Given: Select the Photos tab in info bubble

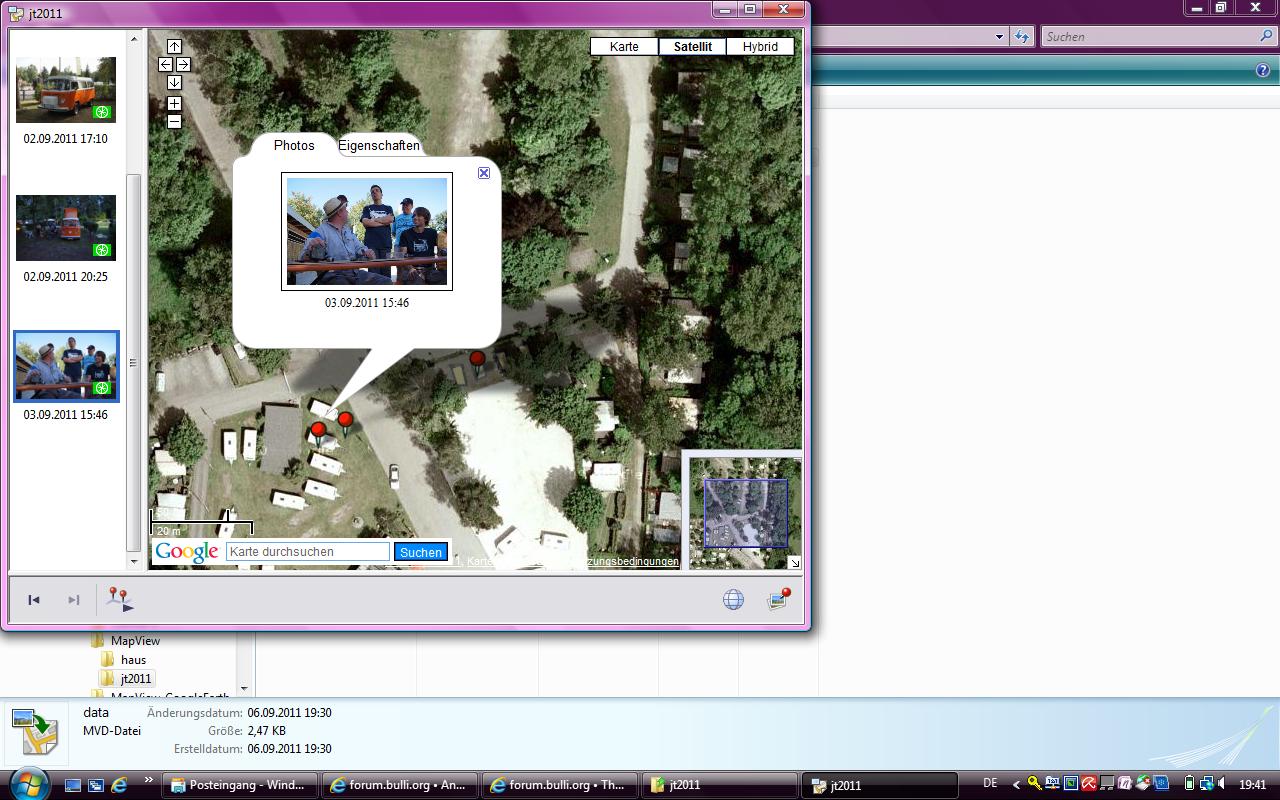Looking at the screenshot, I should coord(294,146).
